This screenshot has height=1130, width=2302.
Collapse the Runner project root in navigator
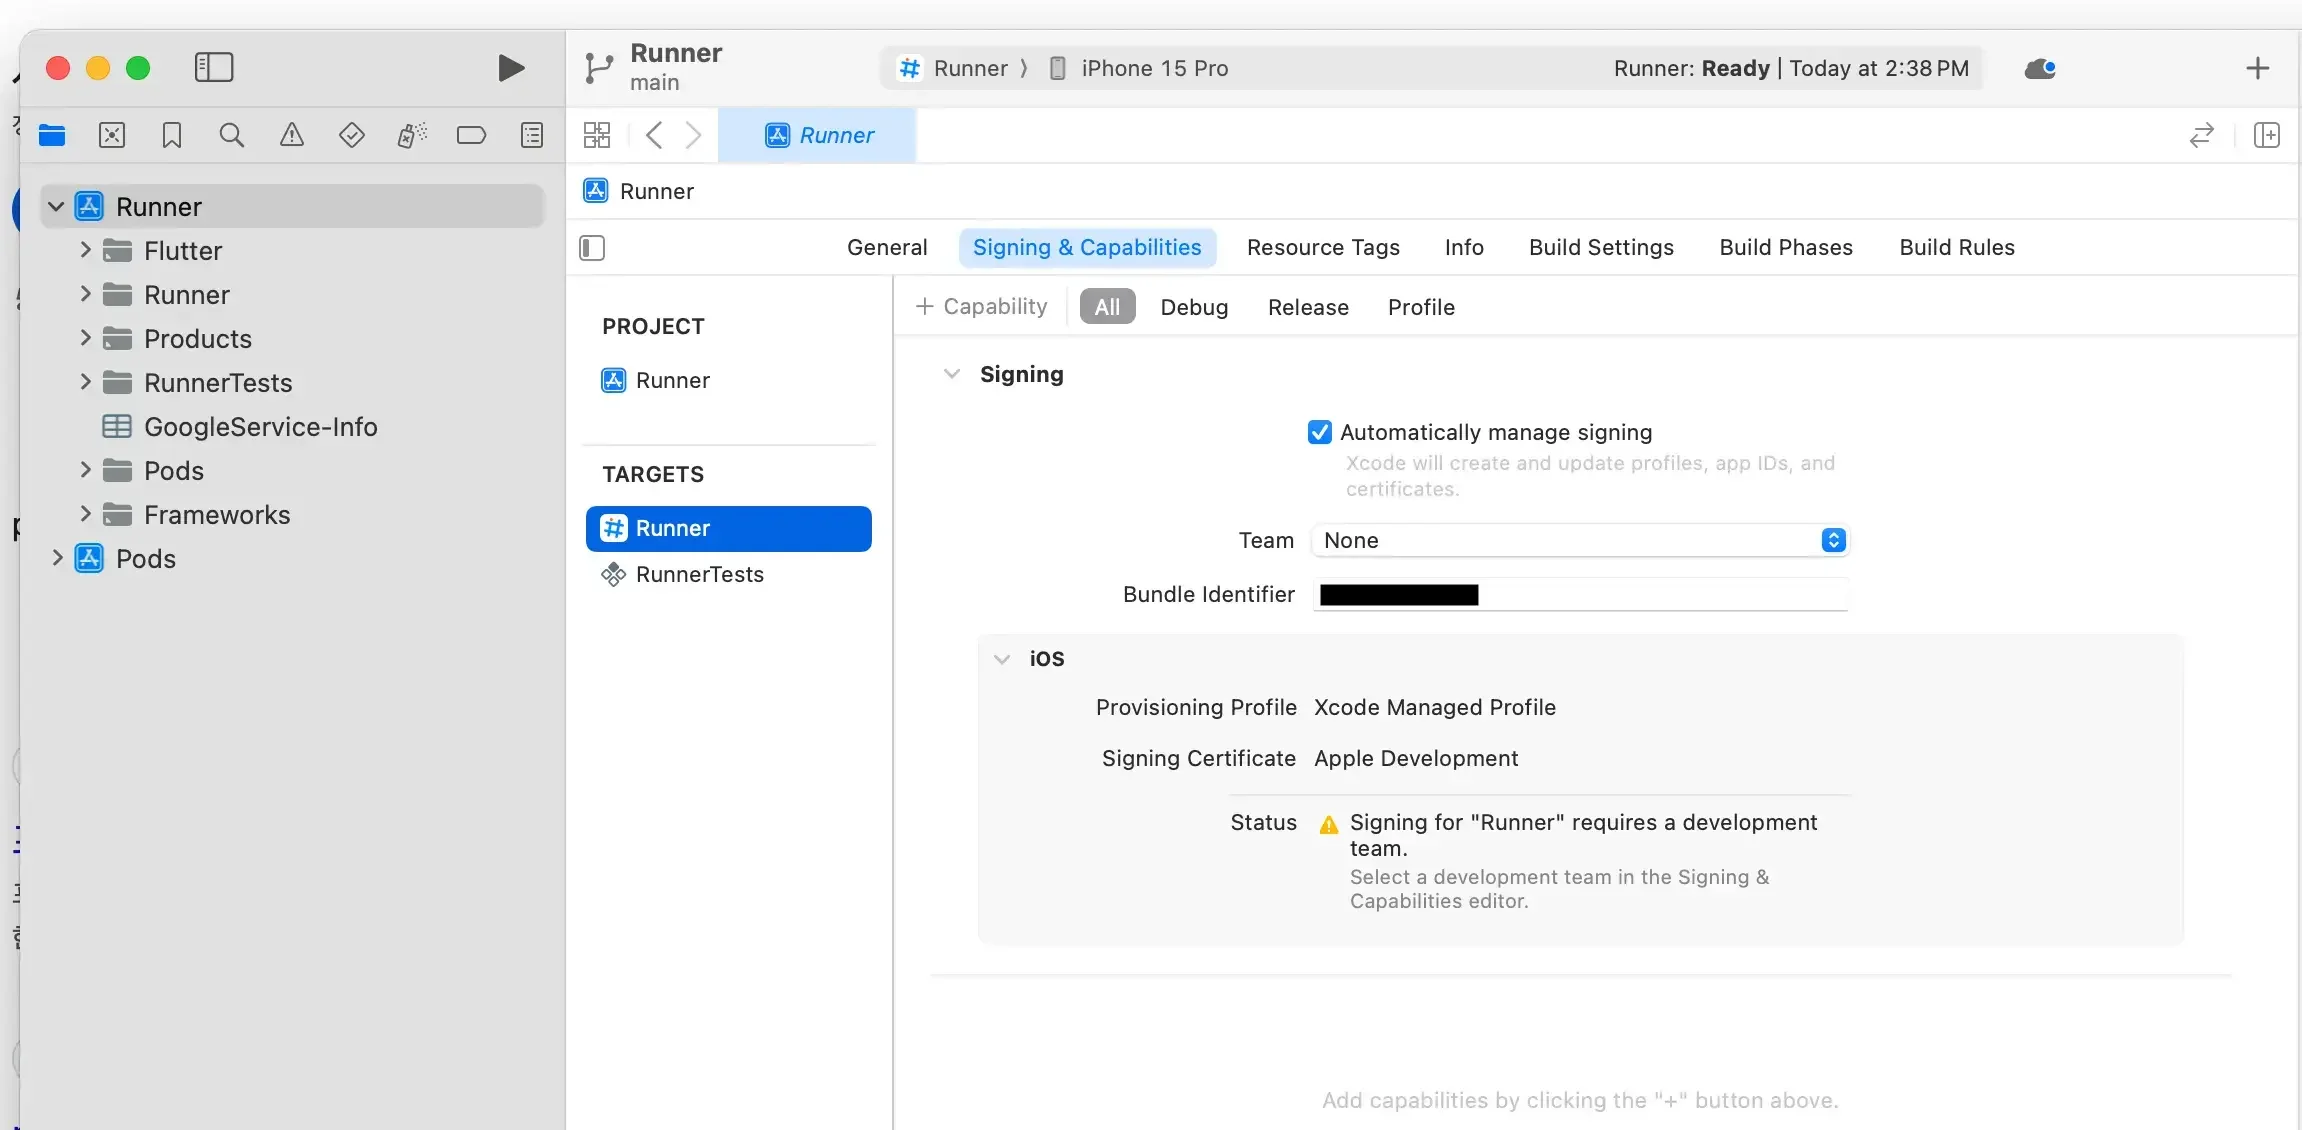tap(56, 207)
